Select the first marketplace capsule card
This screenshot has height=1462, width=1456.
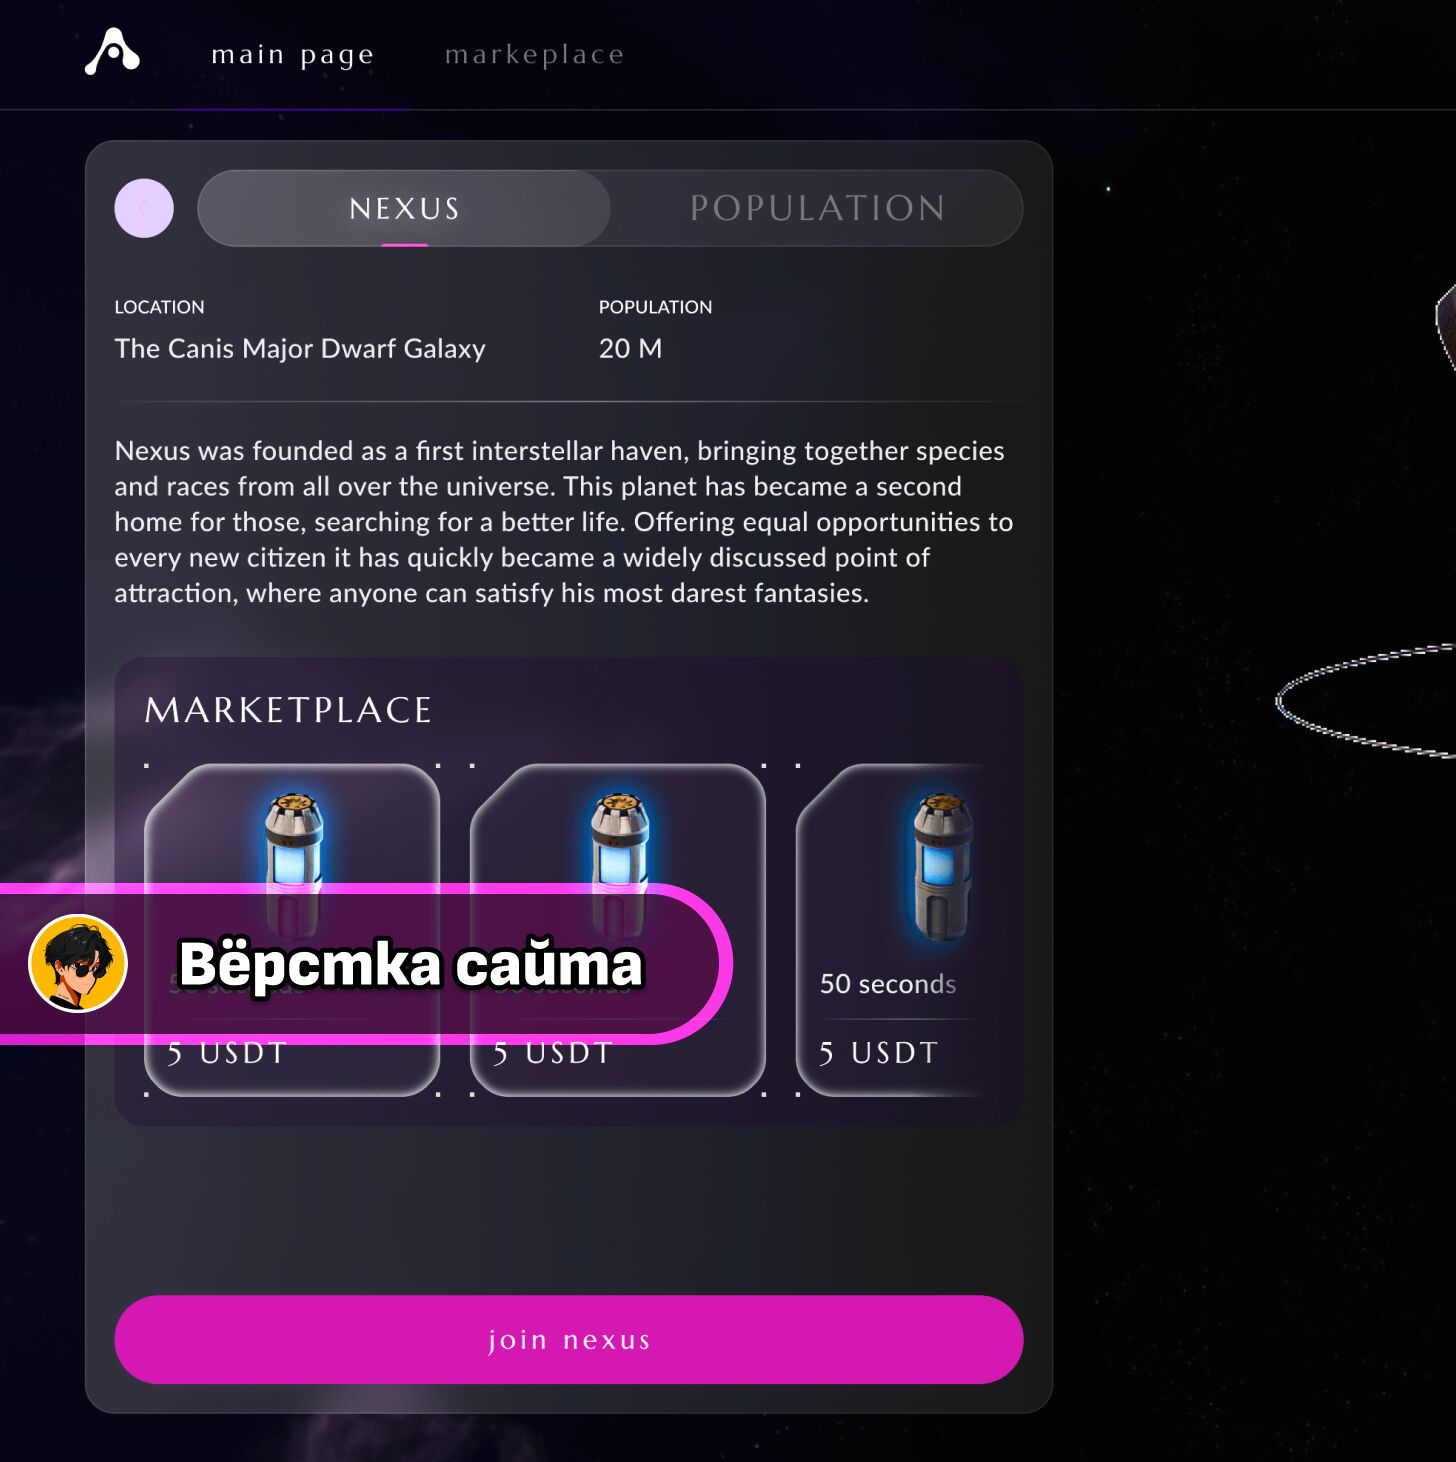pos(292,930)
